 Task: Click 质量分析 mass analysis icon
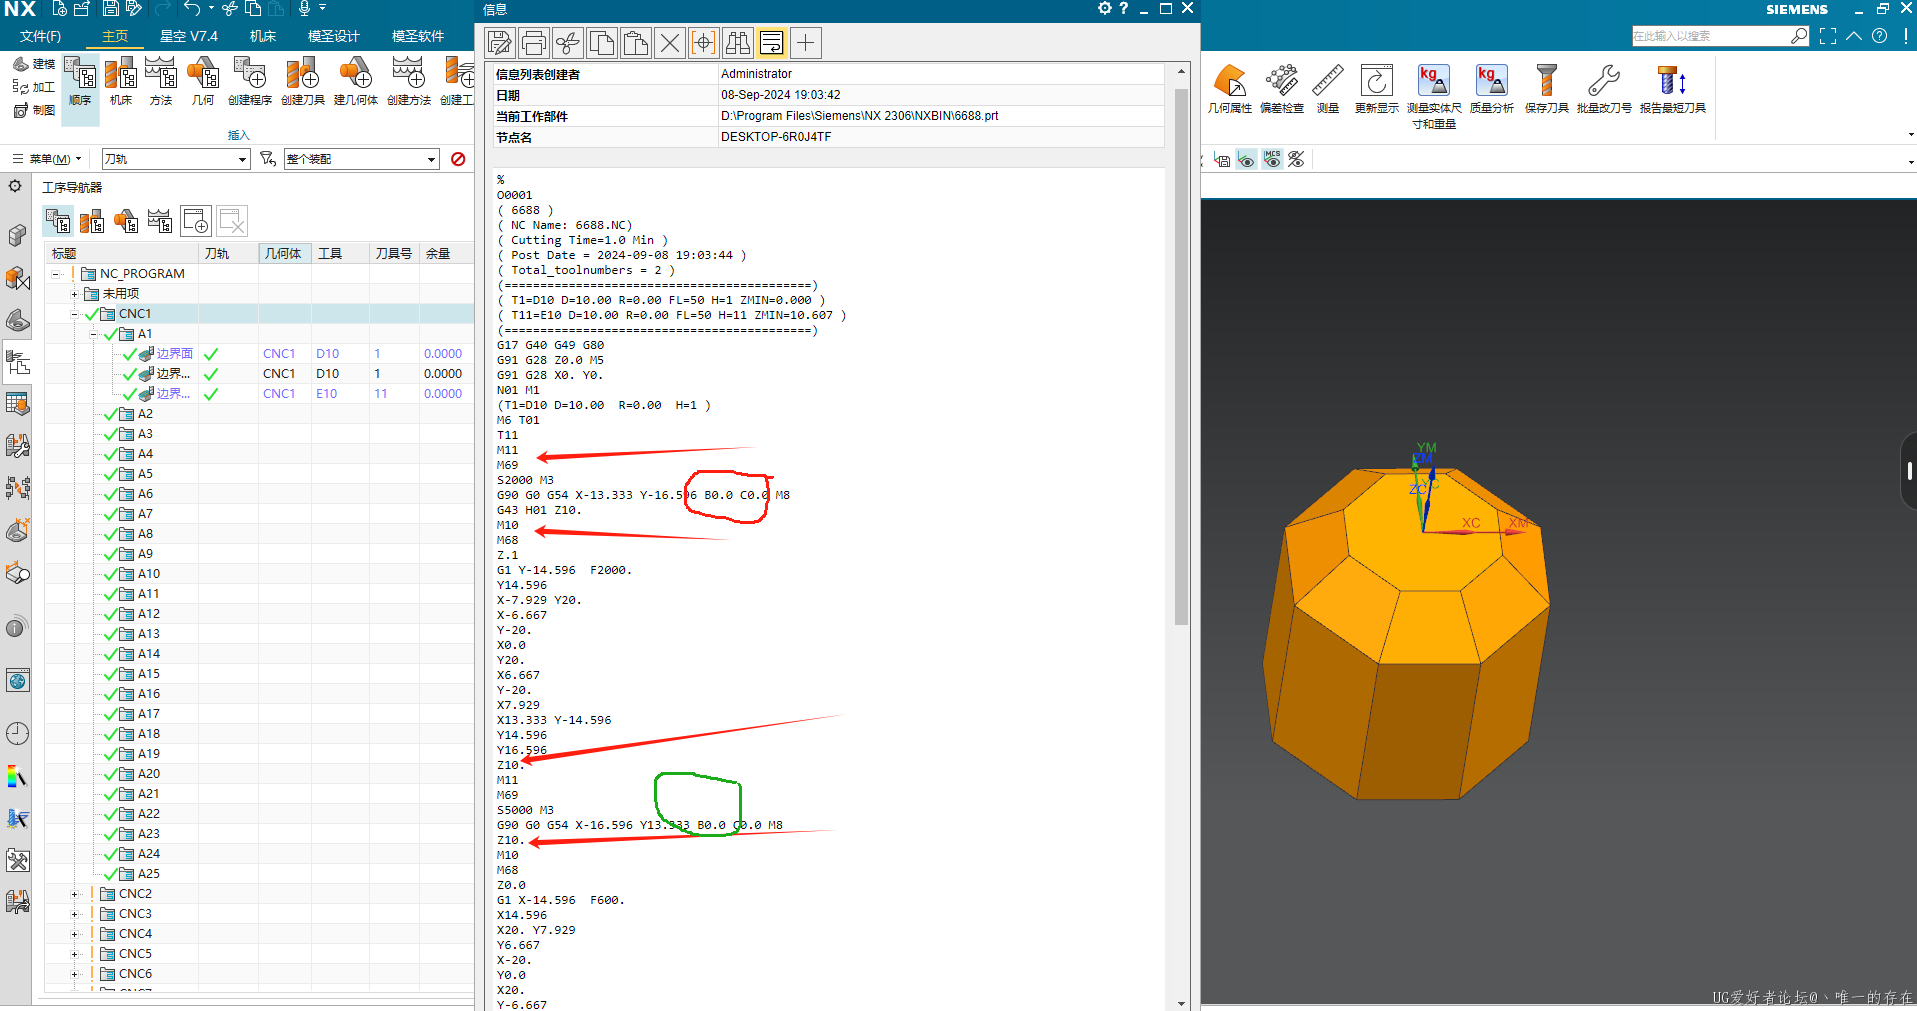pyautogui.click(x=1492, y=89)
